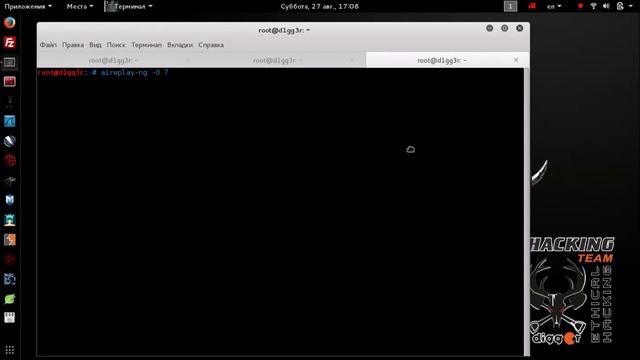Close the first terminal tab
640x360 pixels.
click(x=188, y=60)
